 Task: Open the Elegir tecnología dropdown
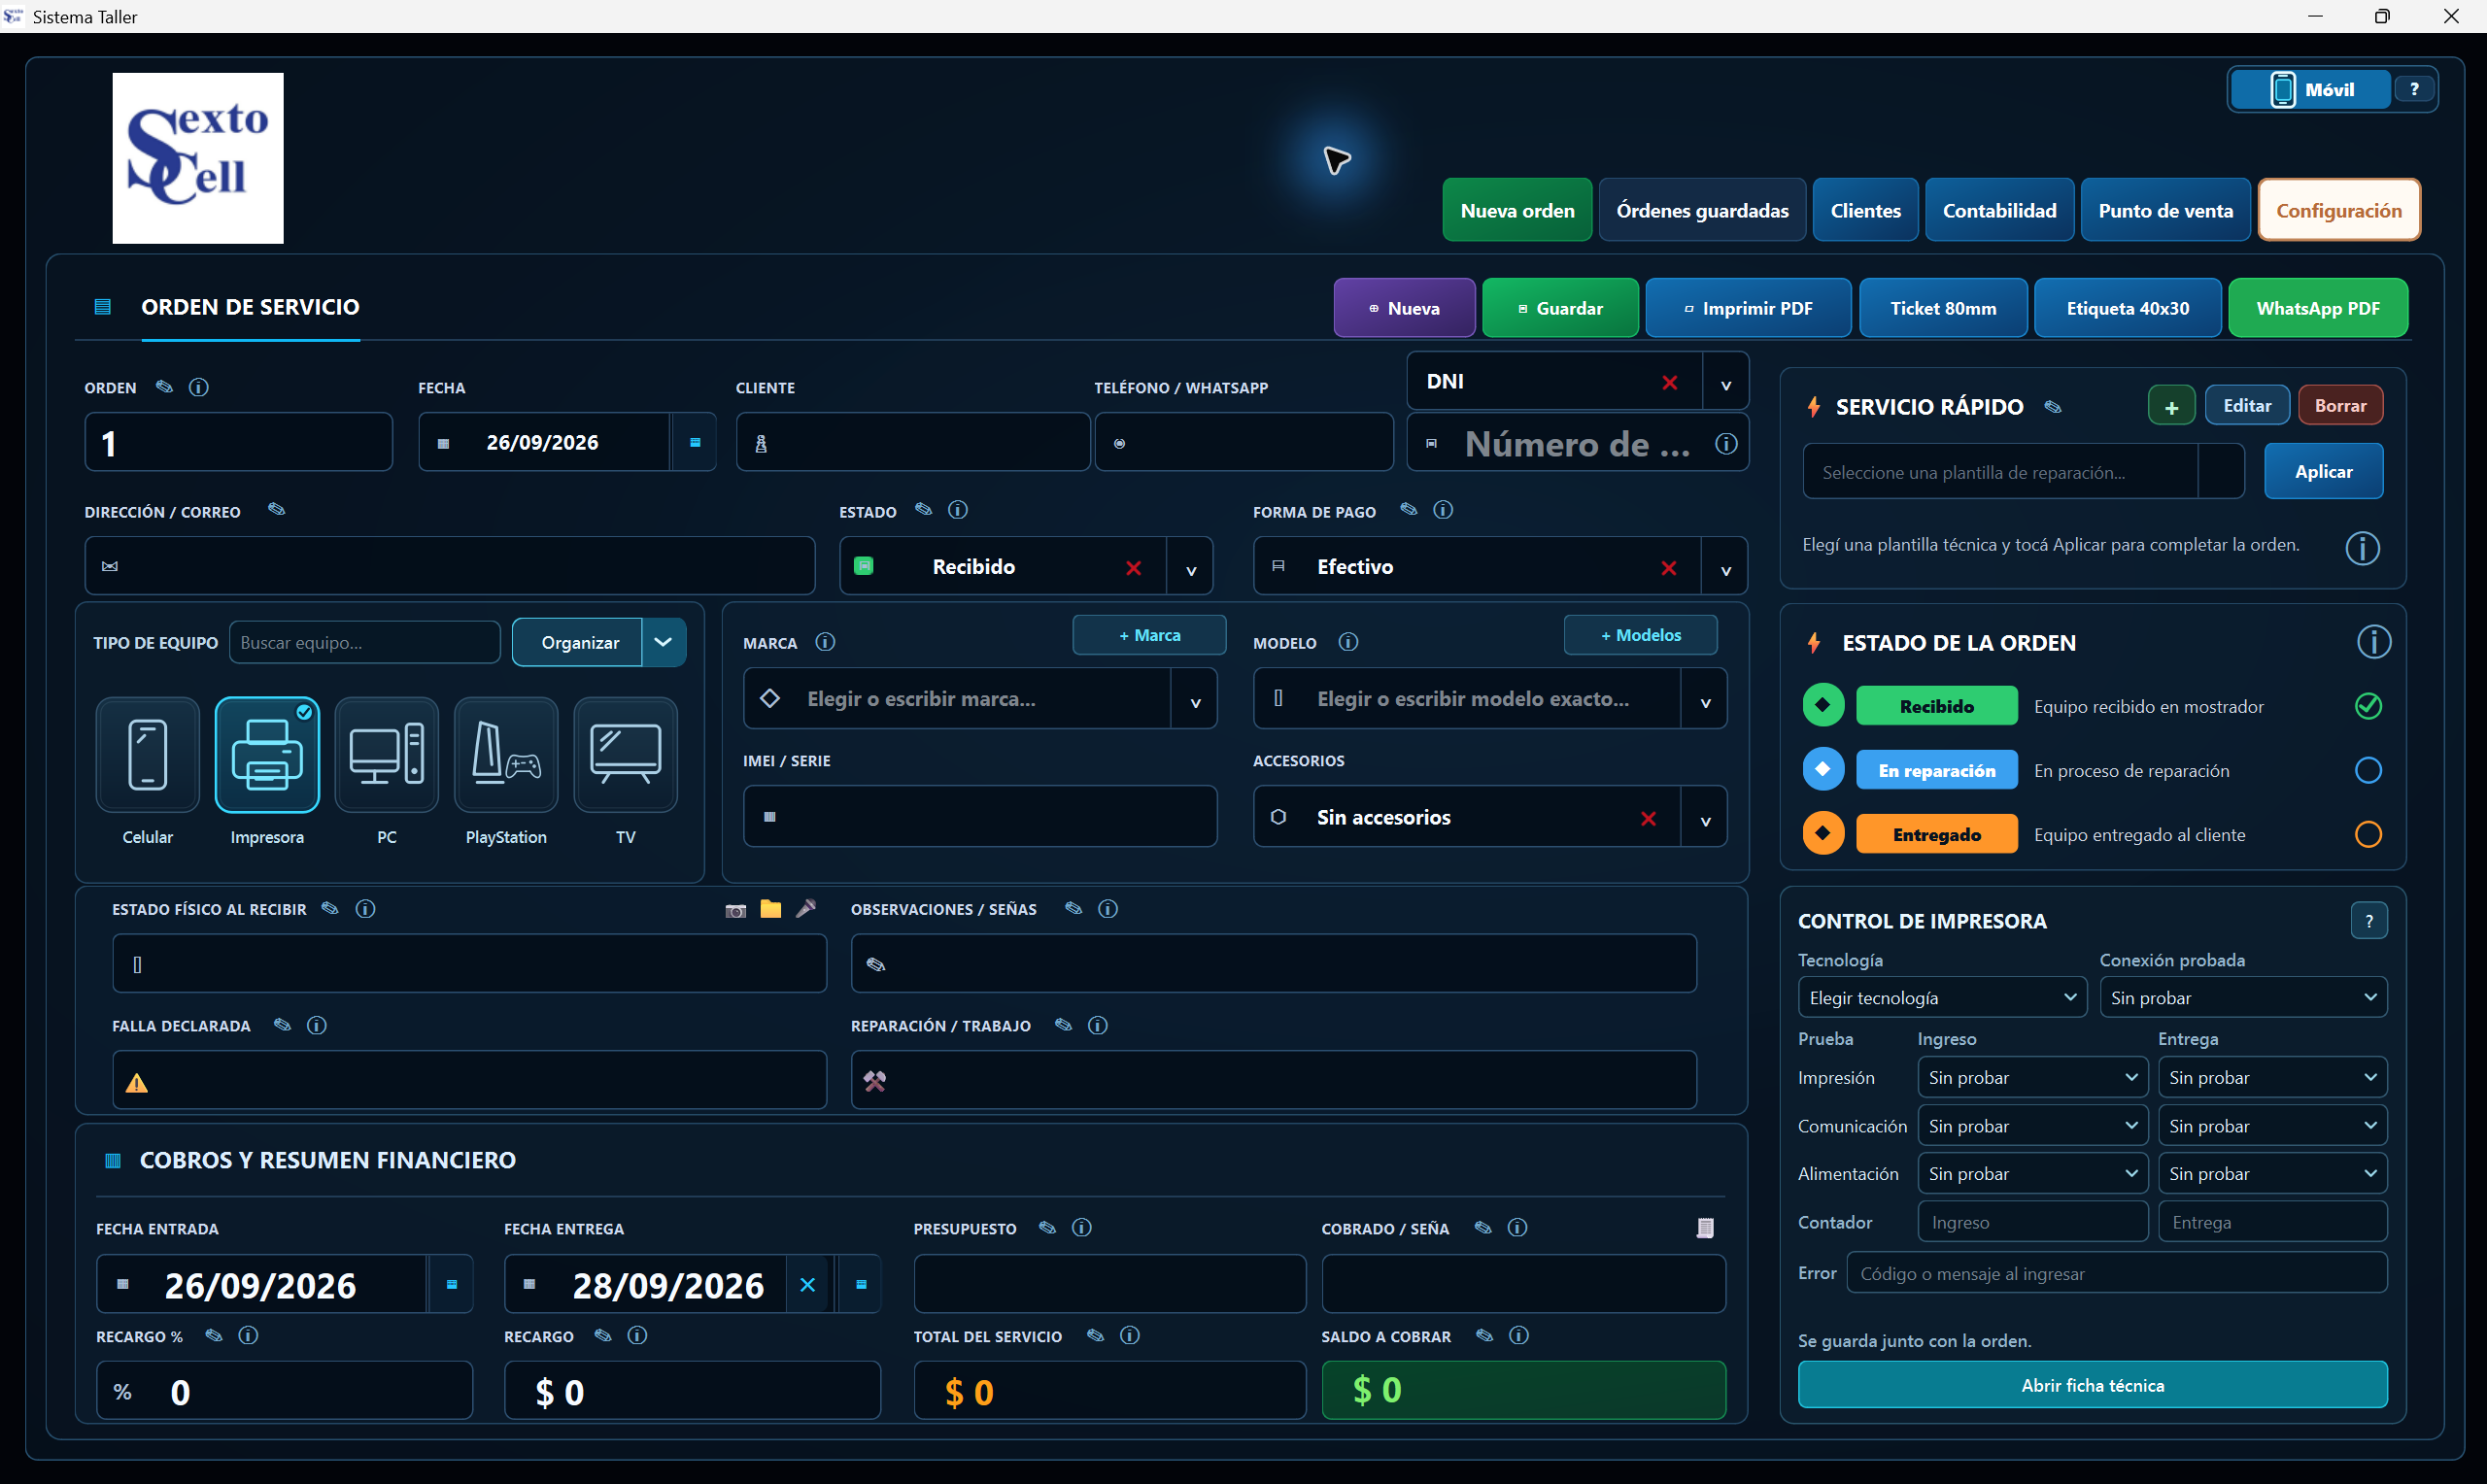1942,998
